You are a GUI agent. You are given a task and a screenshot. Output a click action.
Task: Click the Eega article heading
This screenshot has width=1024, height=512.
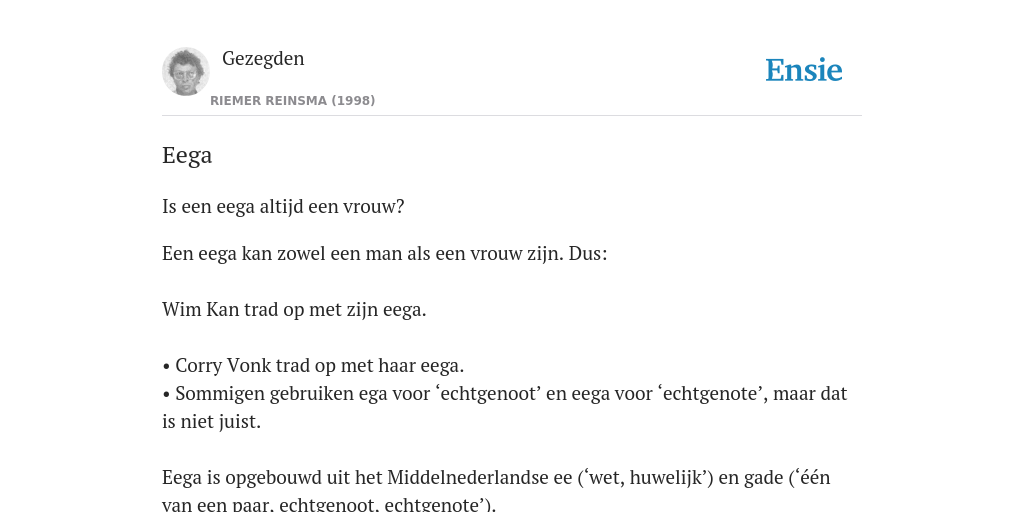click(187, 155)
